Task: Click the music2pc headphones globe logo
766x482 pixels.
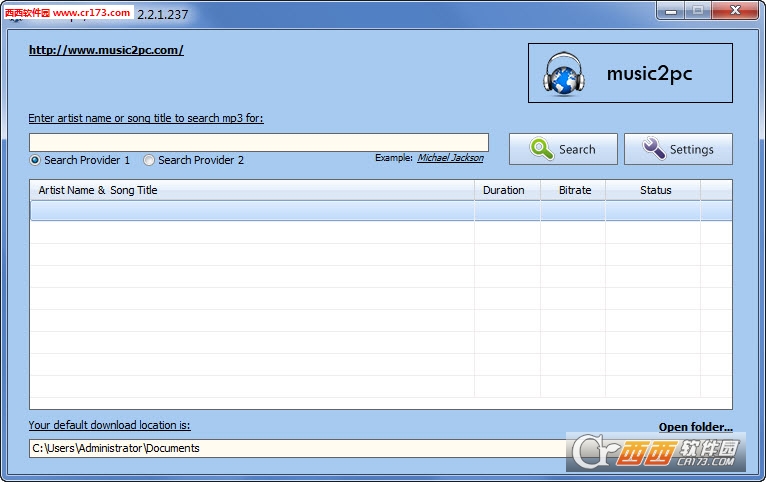Action: (x=563, y=73)
